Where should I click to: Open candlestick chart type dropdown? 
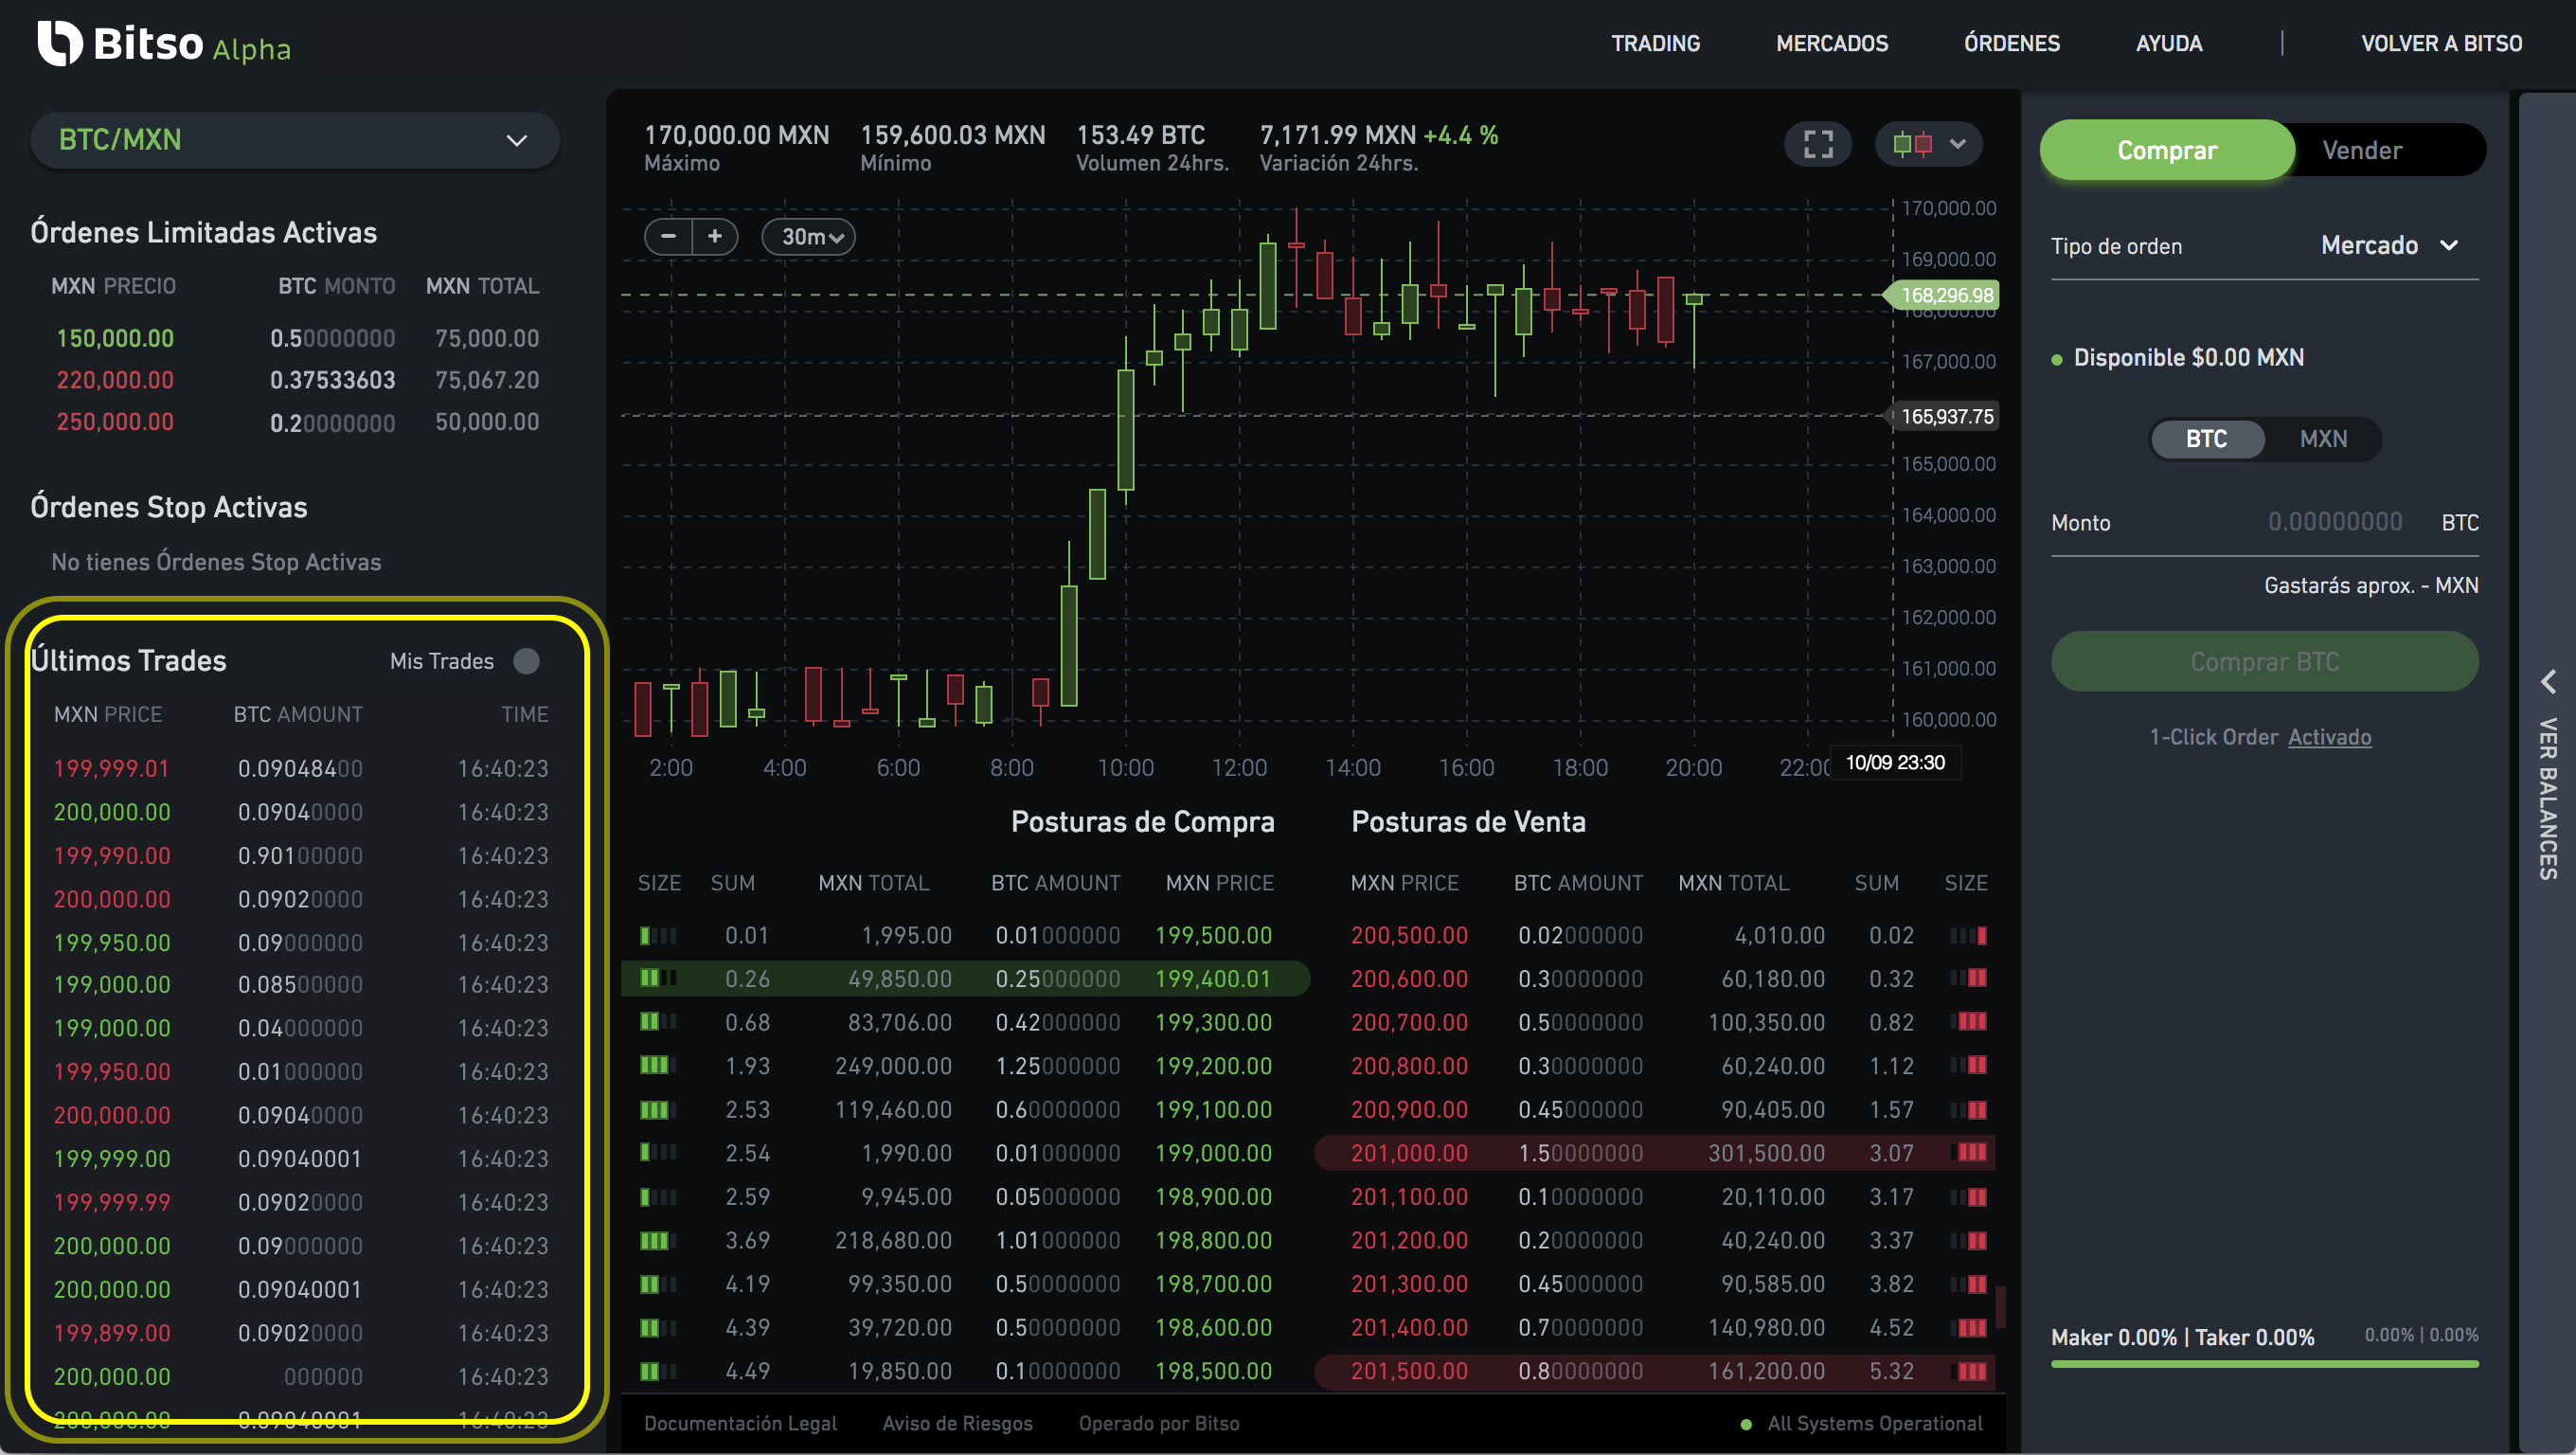[1929, 144]
